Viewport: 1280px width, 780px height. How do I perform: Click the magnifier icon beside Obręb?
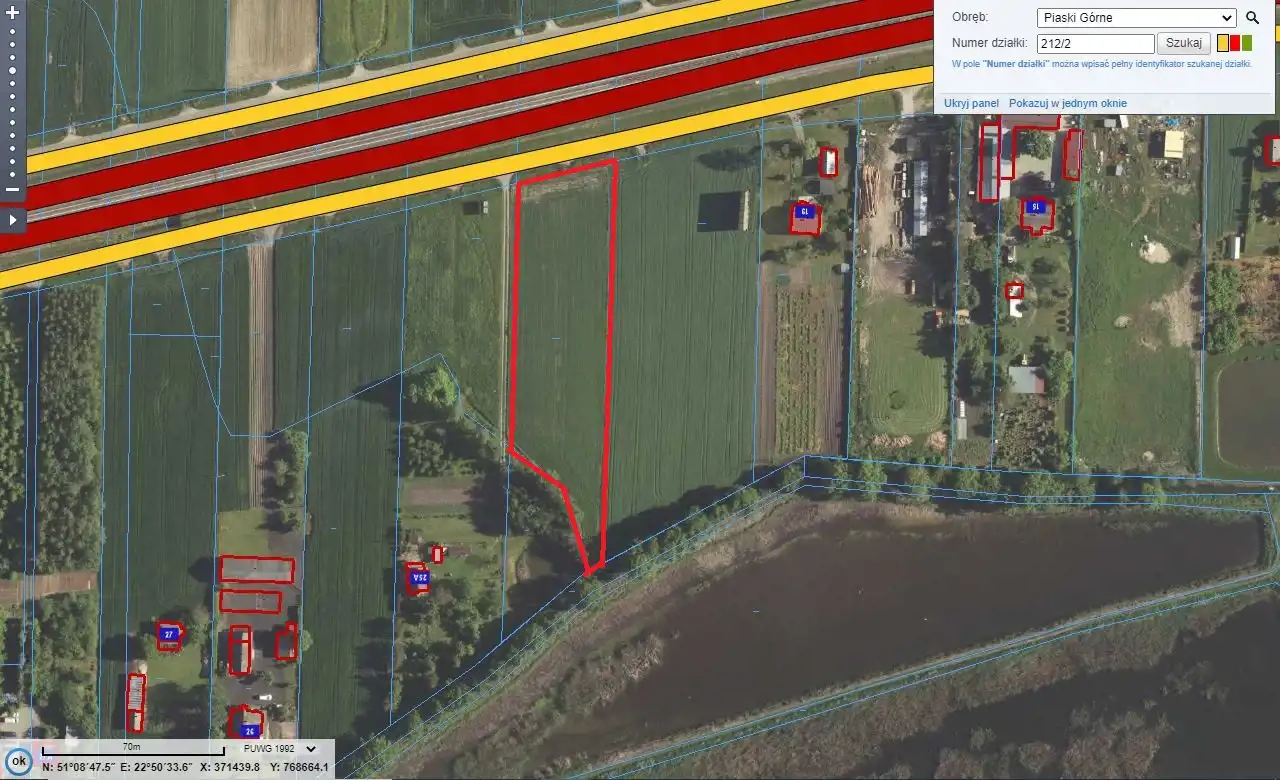1252,18
